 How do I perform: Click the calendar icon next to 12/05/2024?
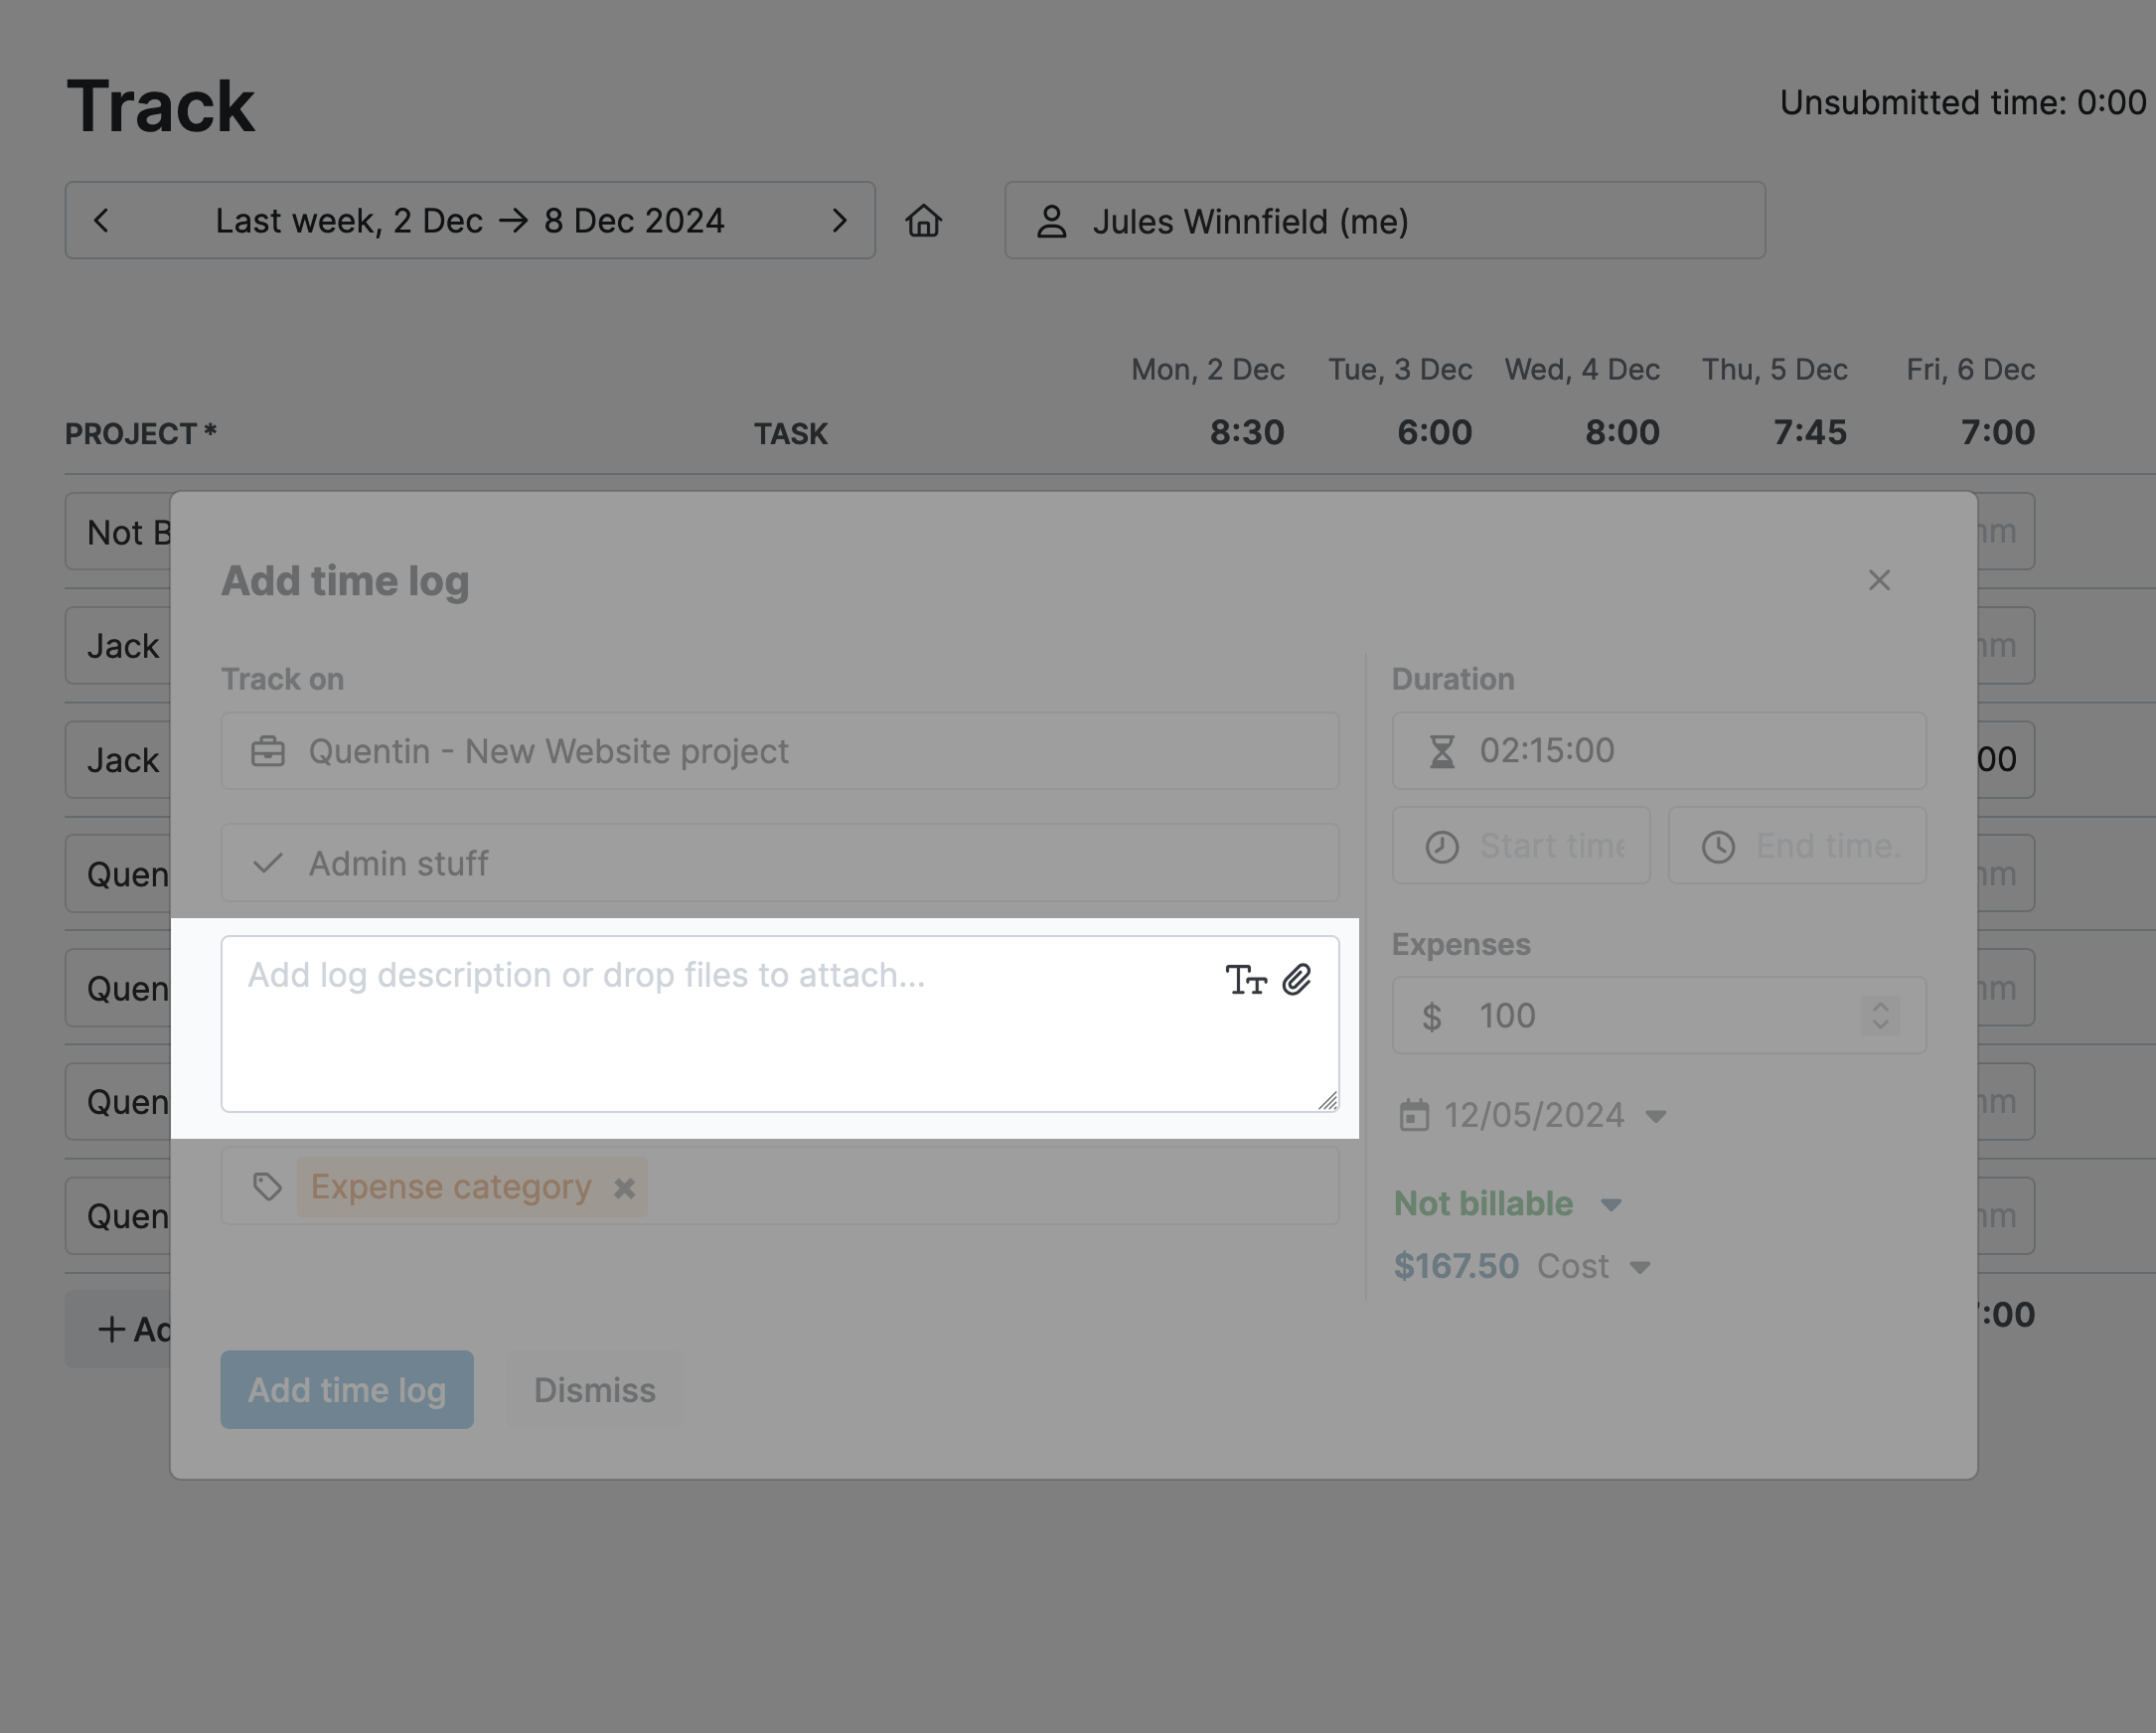tap(1414, 1114)
